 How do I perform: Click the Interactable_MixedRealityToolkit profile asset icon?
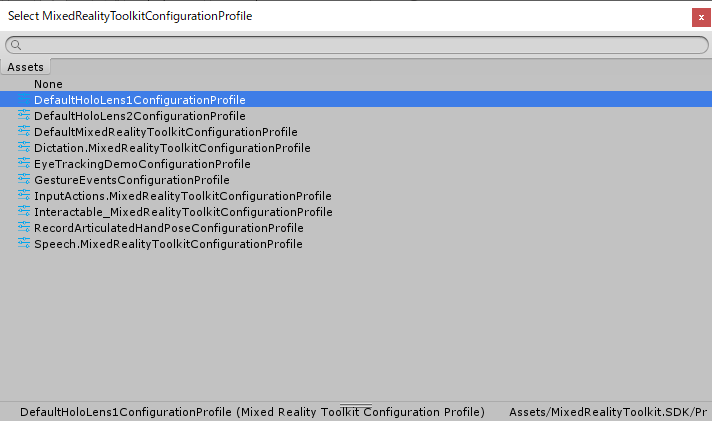pos(24,211)
